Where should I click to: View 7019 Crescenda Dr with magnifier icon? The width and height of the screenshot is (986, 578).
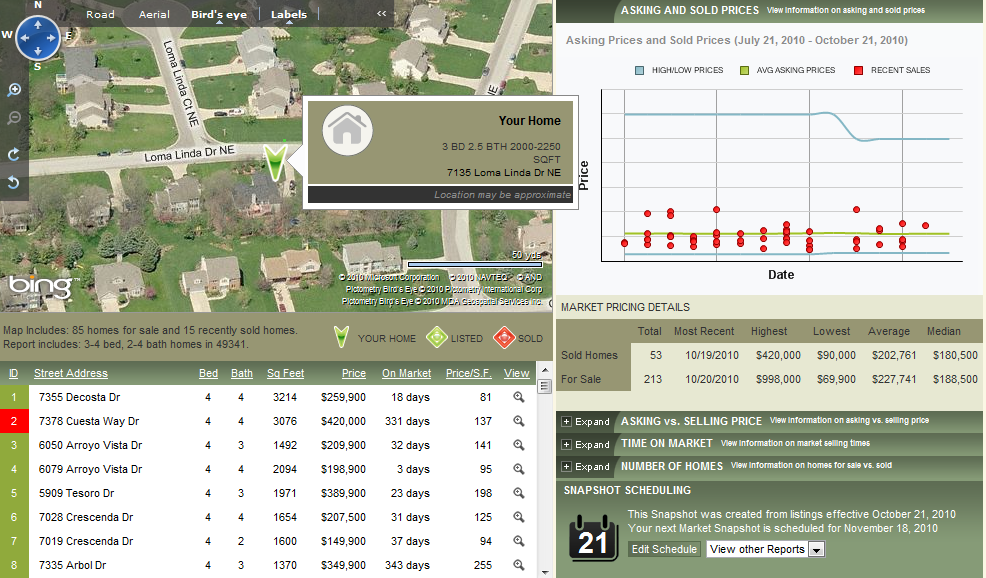tap(519, 540)
